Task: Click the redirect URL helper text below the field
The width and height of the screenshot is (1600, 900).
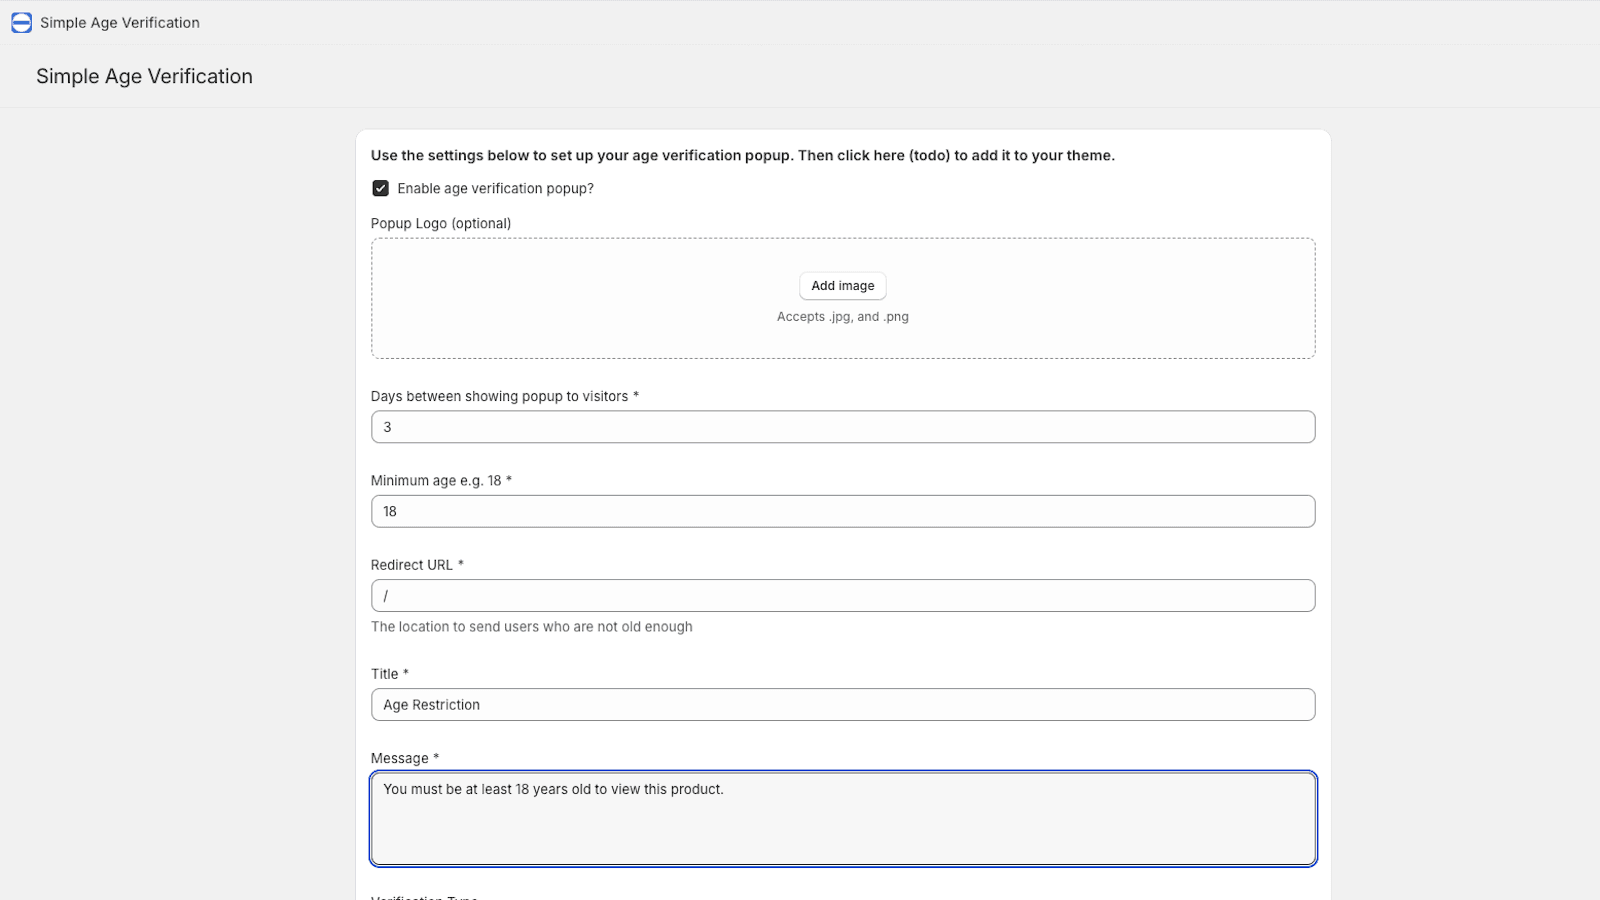Action: [x=531, y=626]
